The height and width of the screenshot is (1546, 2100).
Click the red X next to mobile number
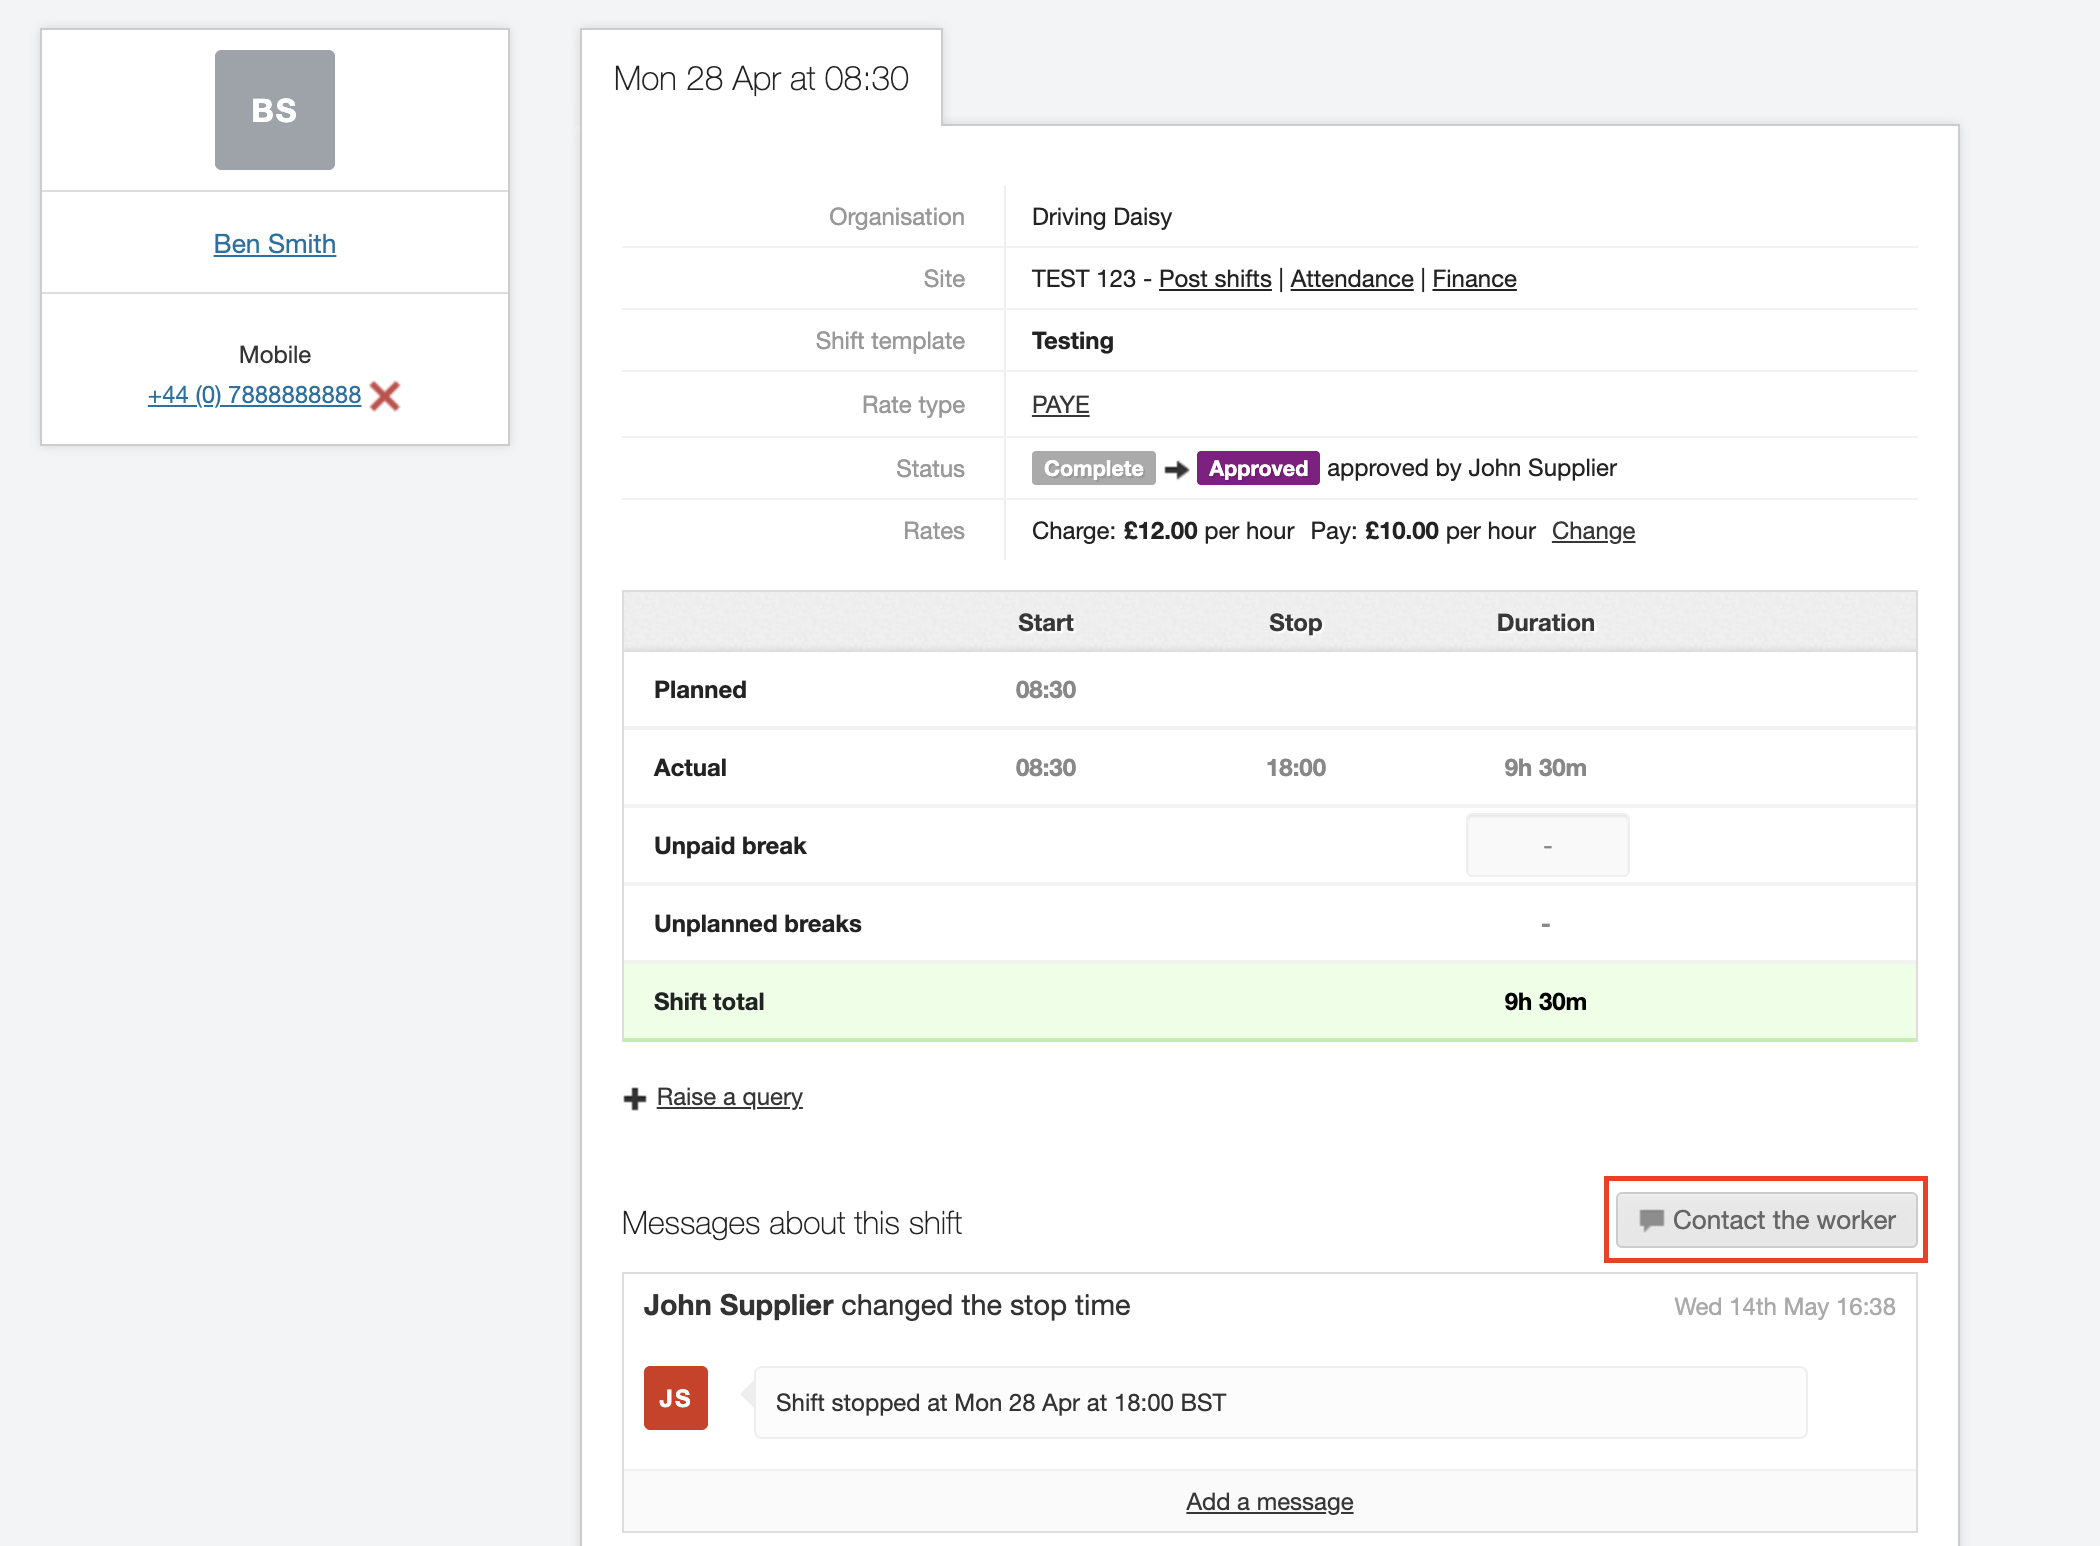385,396
